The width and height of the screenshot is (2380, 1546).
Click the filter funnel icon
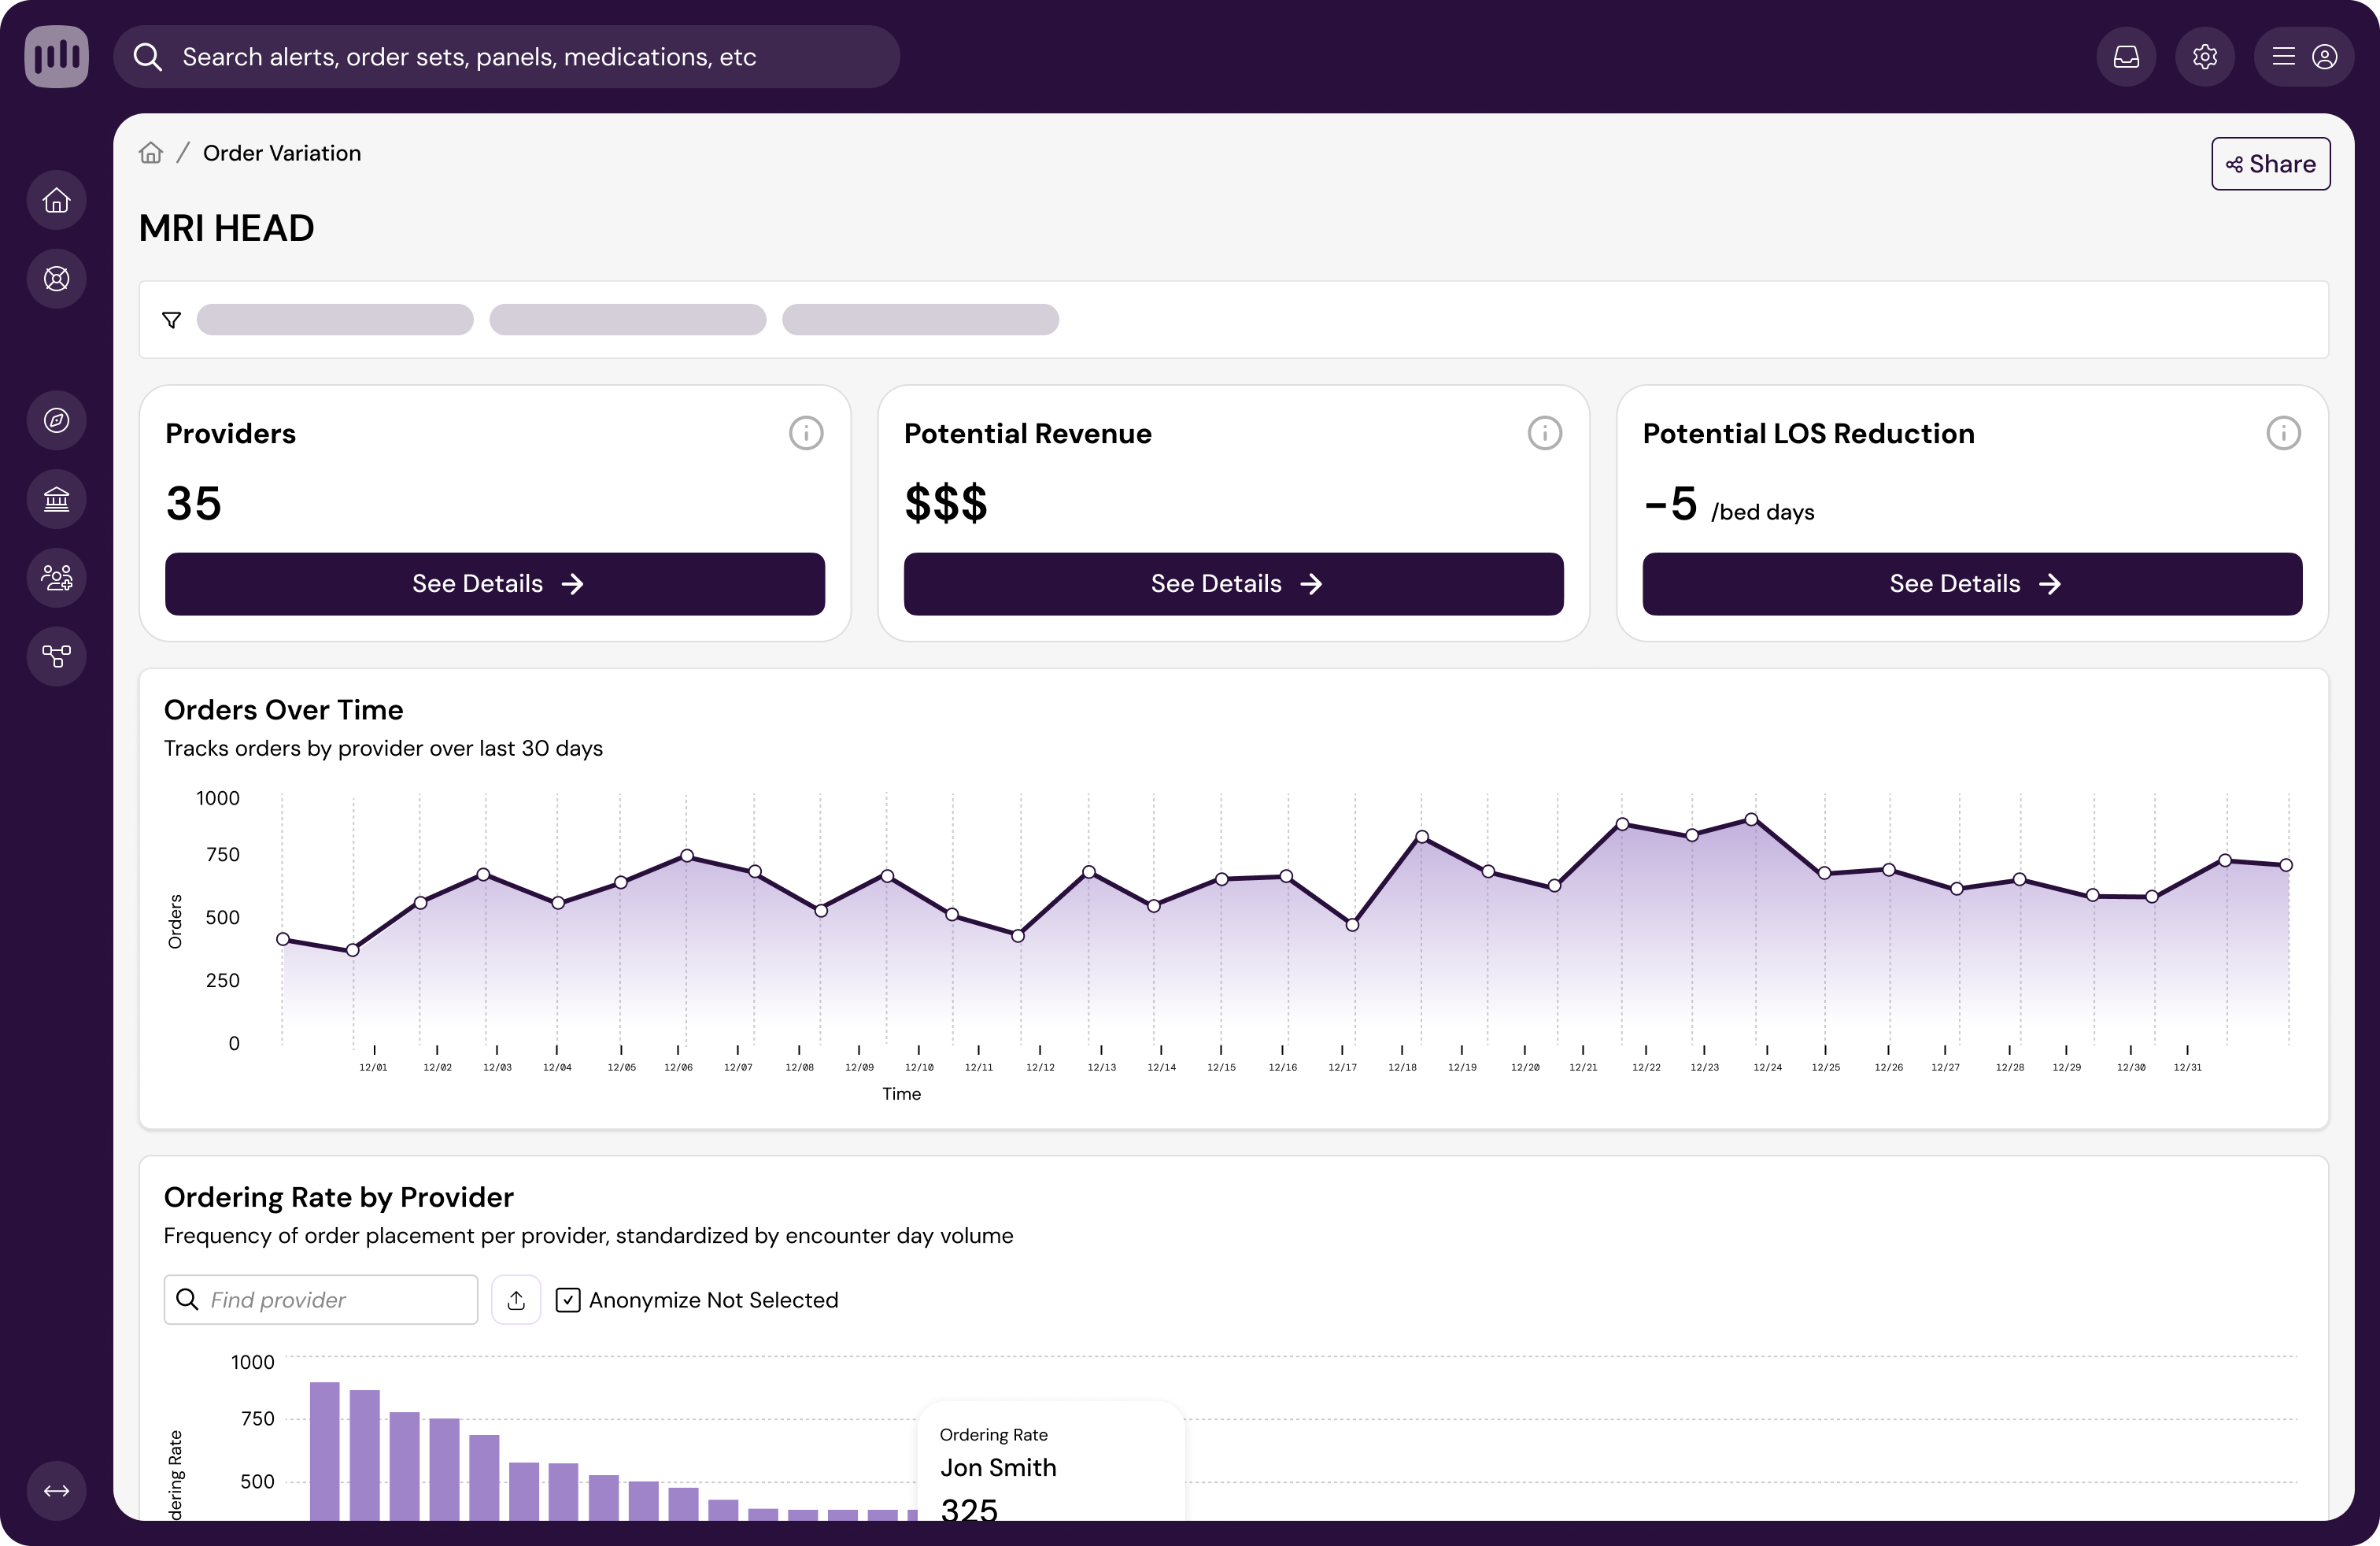click(x=172, y=320)
